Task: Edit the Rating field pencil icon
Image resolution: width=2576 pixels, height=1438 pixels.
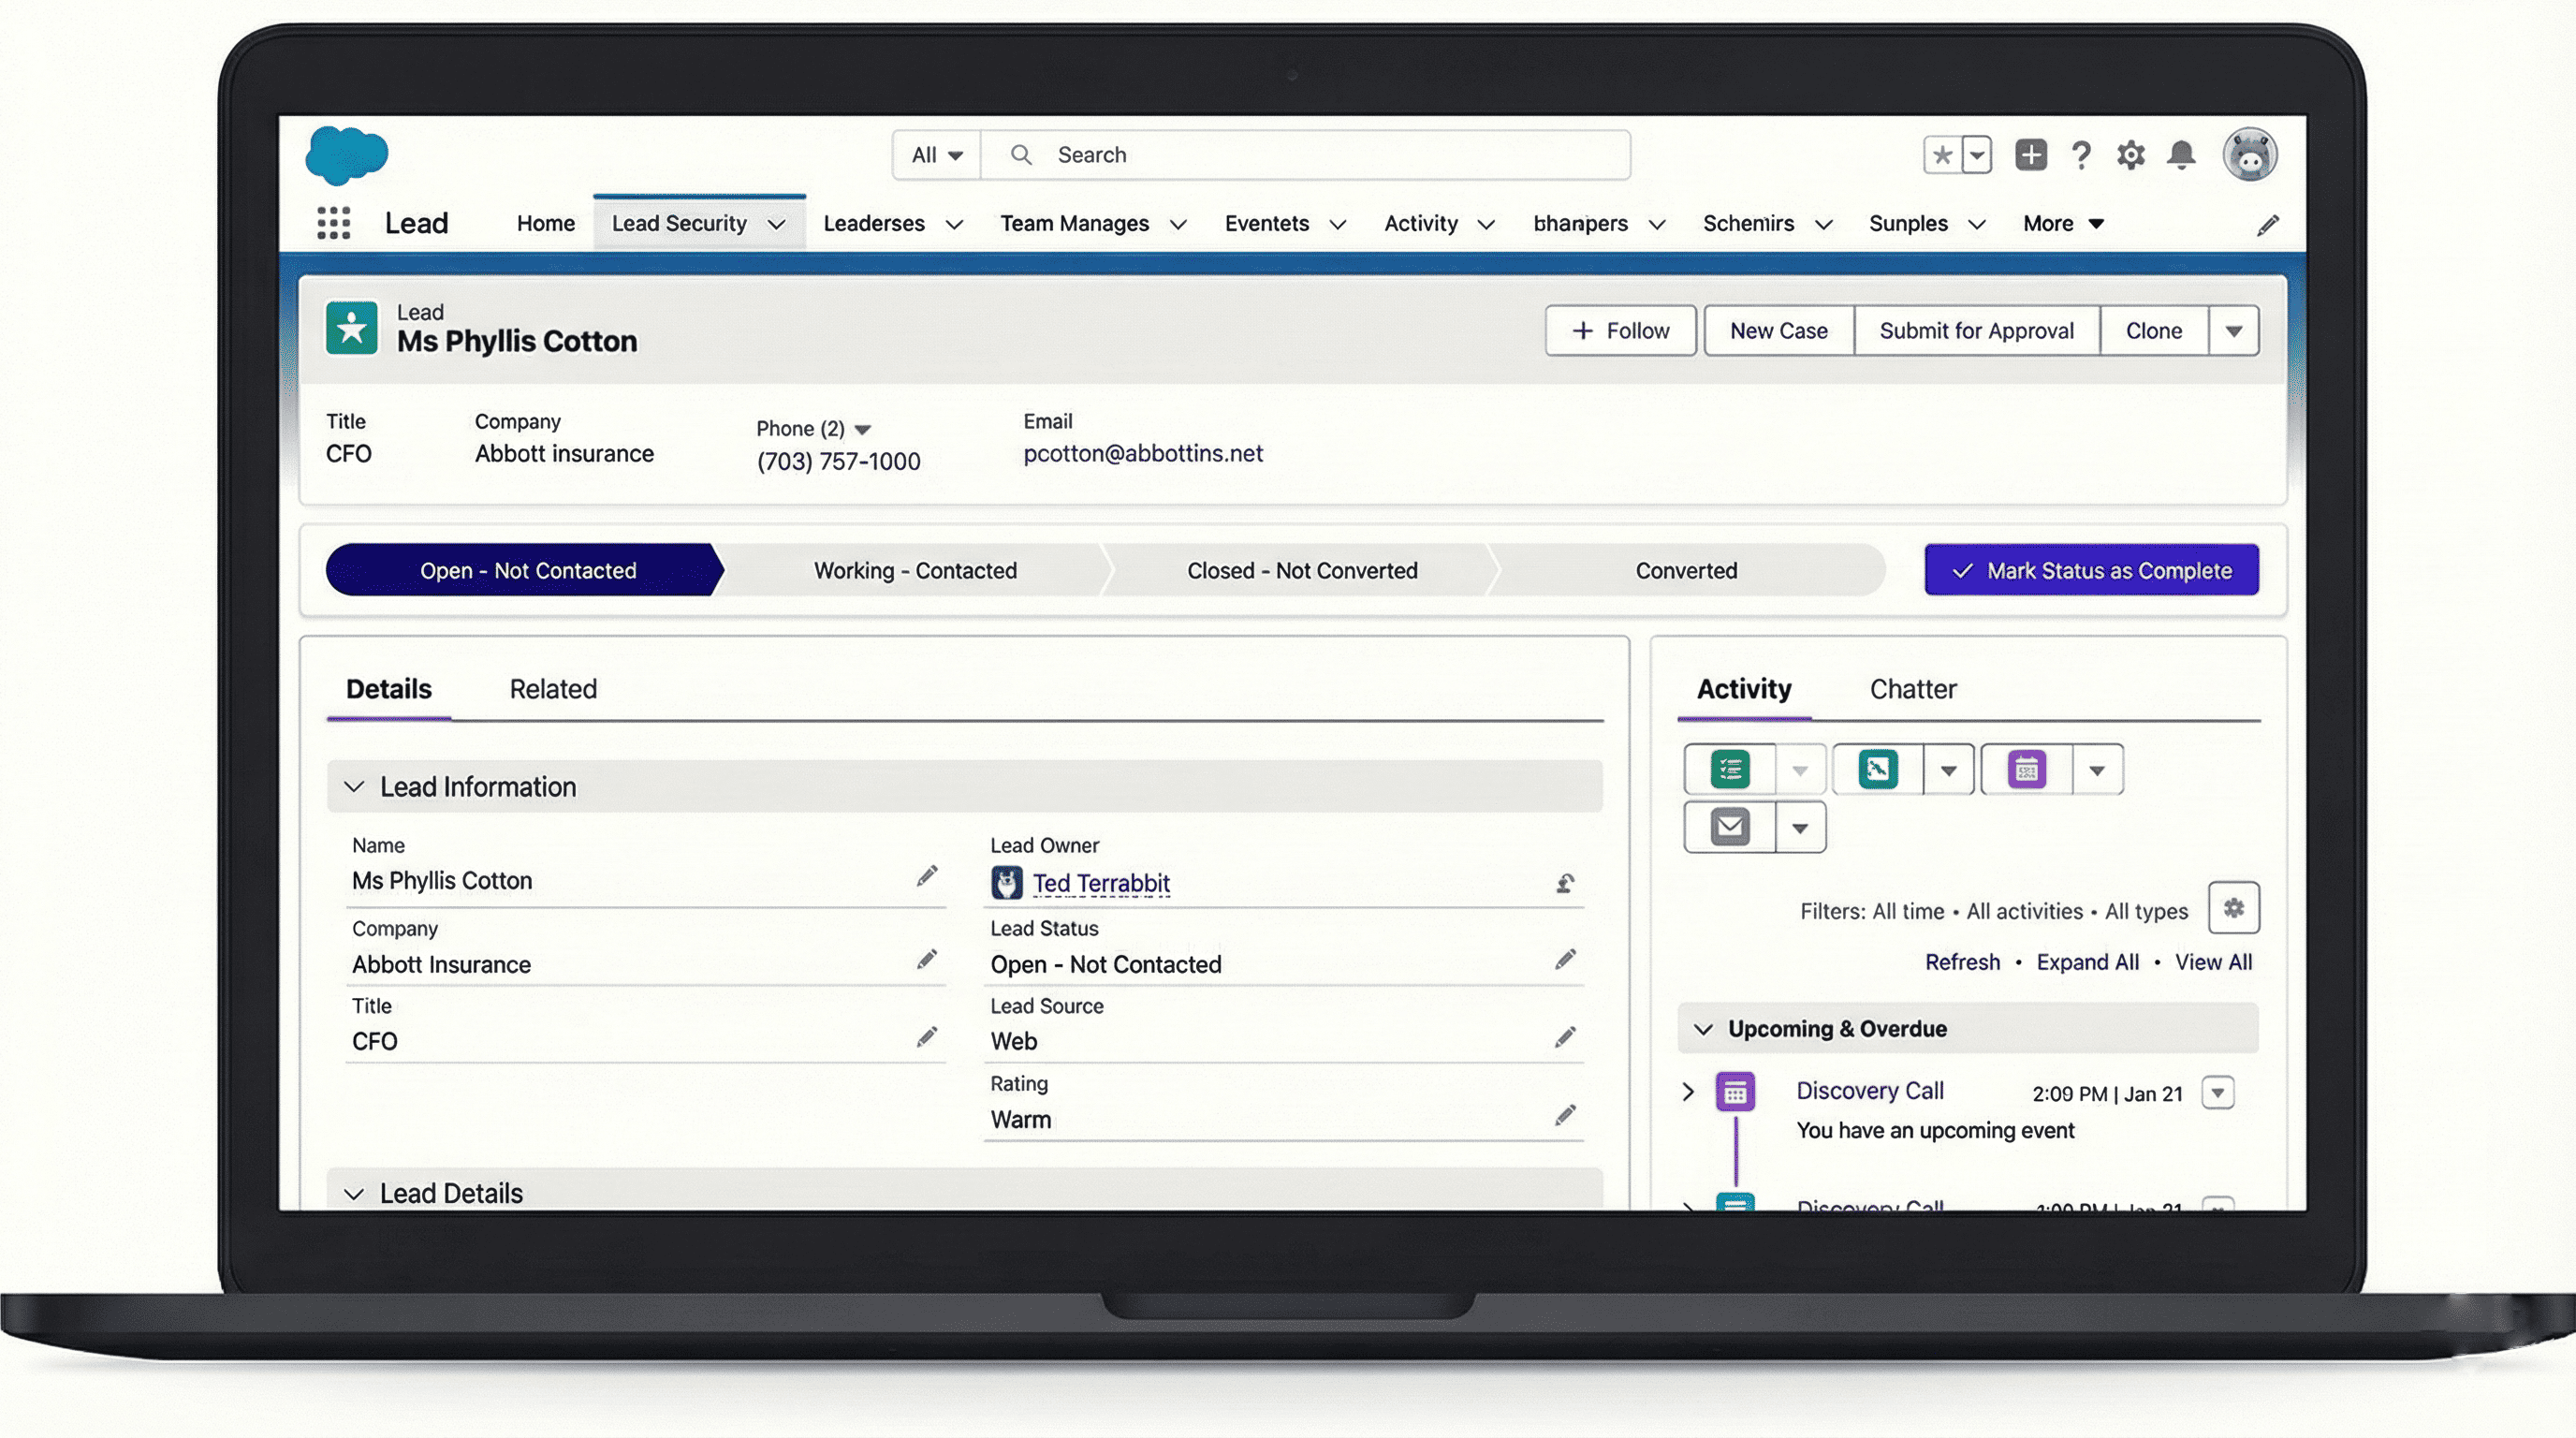Action: (x=1565, y=1115)
